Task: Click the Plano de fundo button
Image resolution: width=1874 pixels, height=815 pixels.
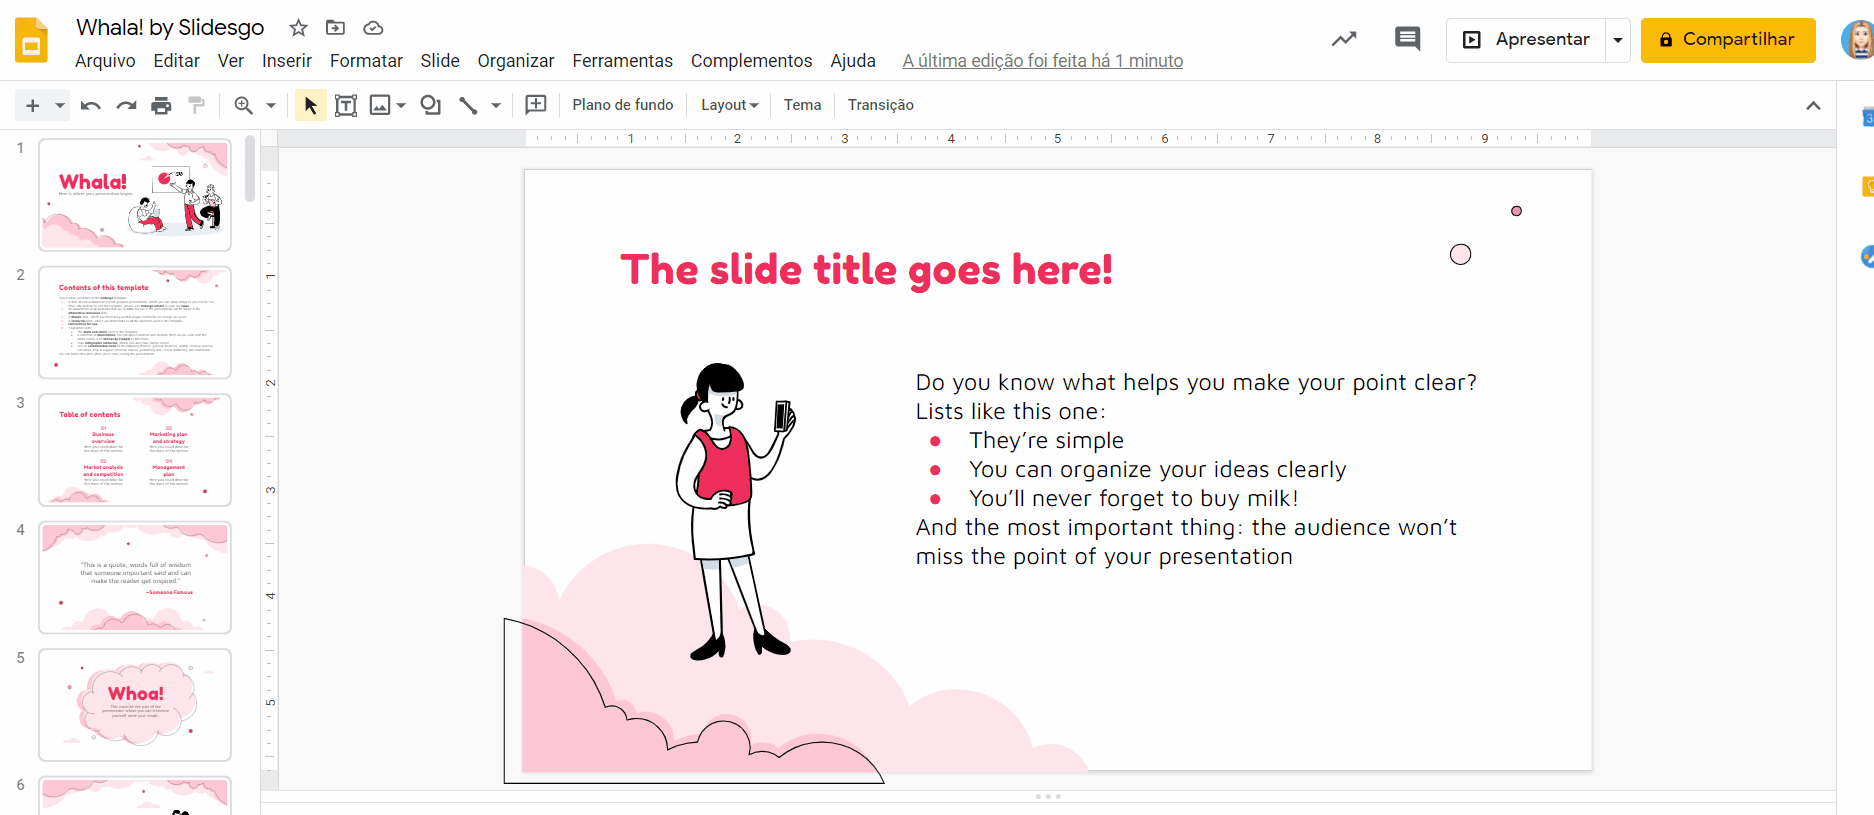Action: [623, 105]
